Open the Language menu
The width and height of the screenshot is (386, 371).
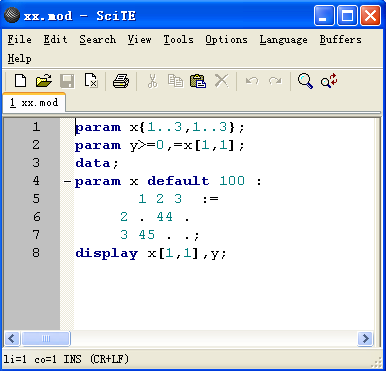click(x=283, y=40)
